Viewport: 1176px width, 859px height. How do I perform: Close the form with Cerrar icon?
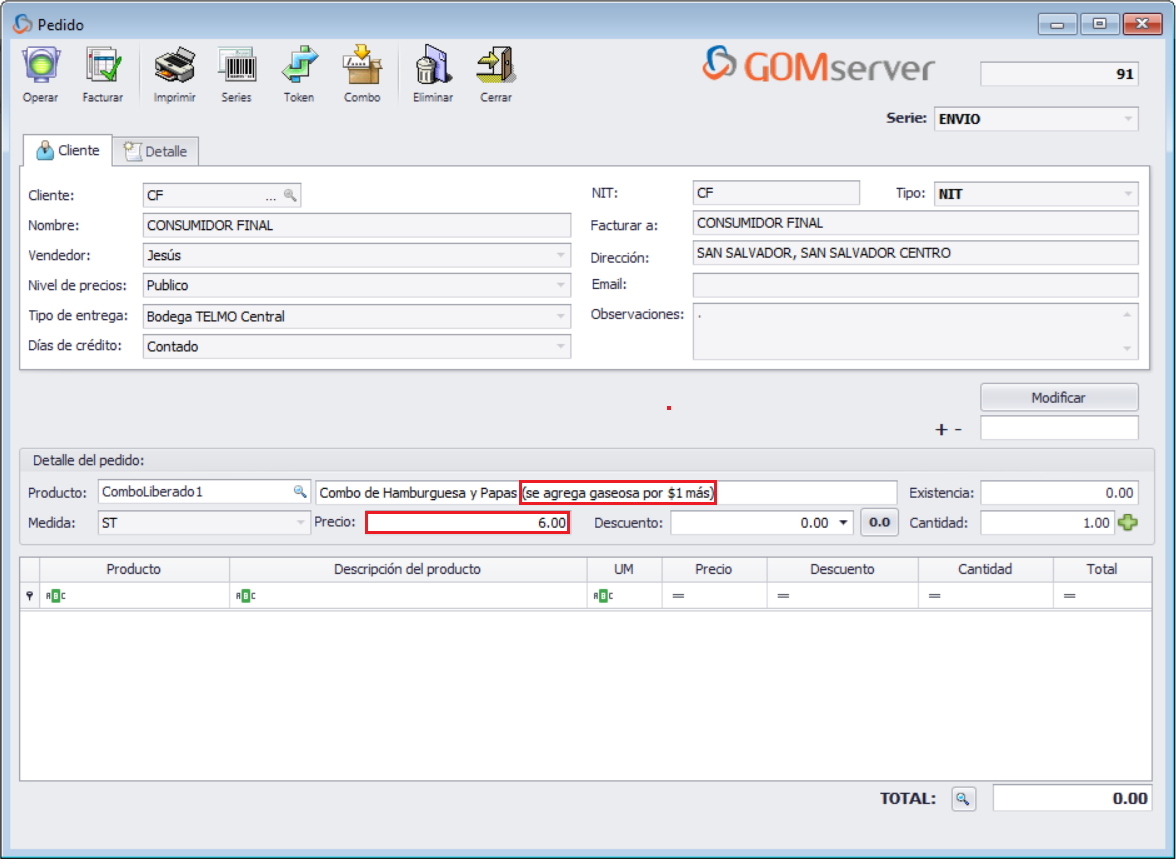pos(496,67)
